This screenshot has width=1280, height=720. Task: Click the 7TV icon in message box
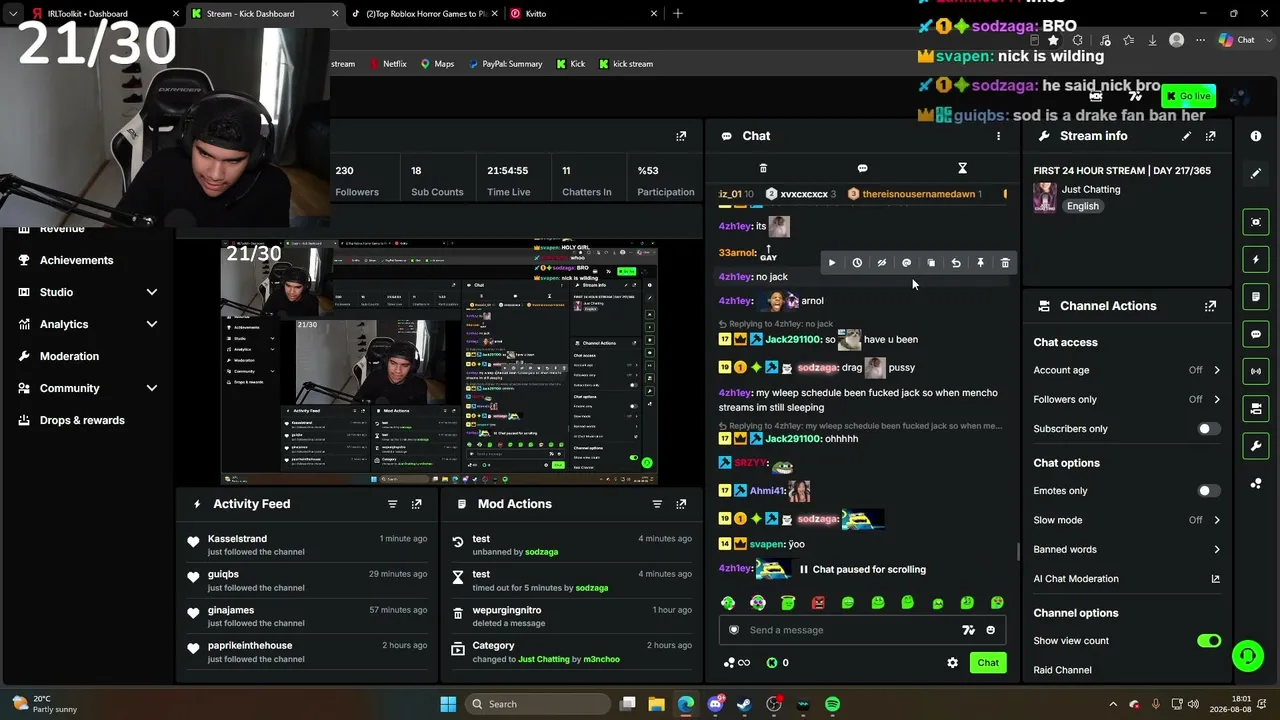(x=968, y=630)
